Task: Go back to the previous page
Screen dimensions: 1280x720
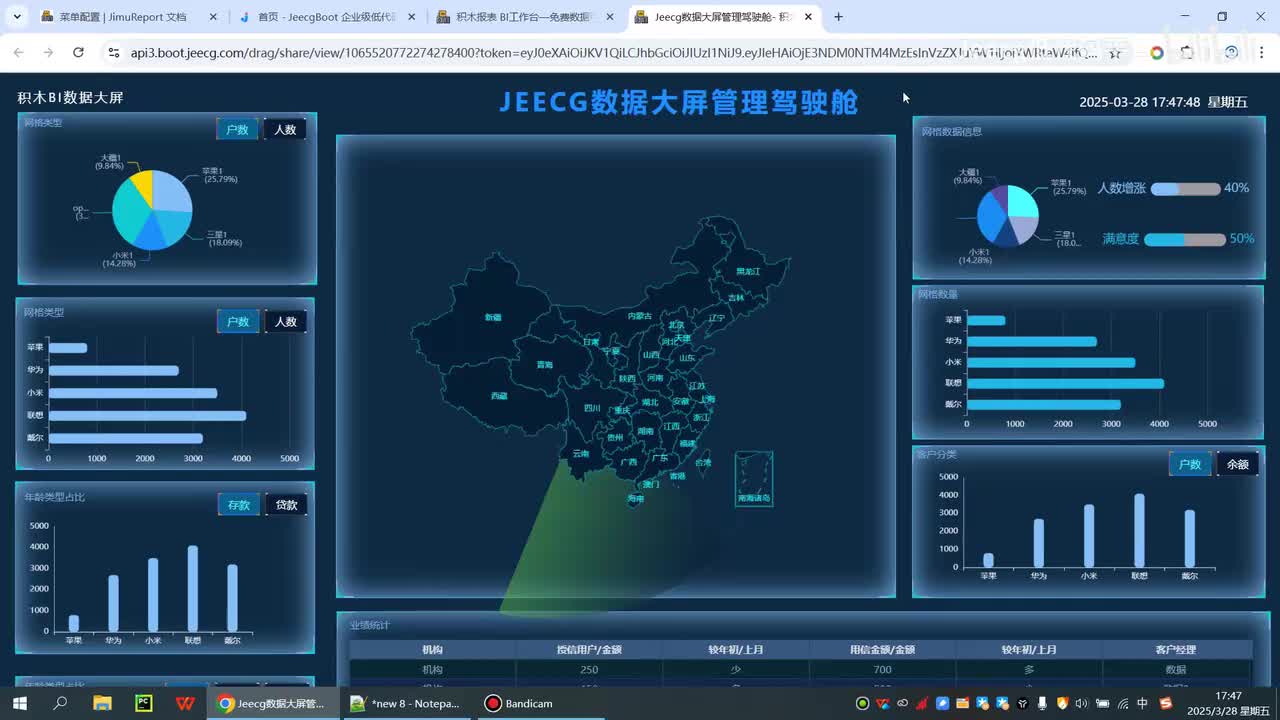Action: click(x=19, y=52)
